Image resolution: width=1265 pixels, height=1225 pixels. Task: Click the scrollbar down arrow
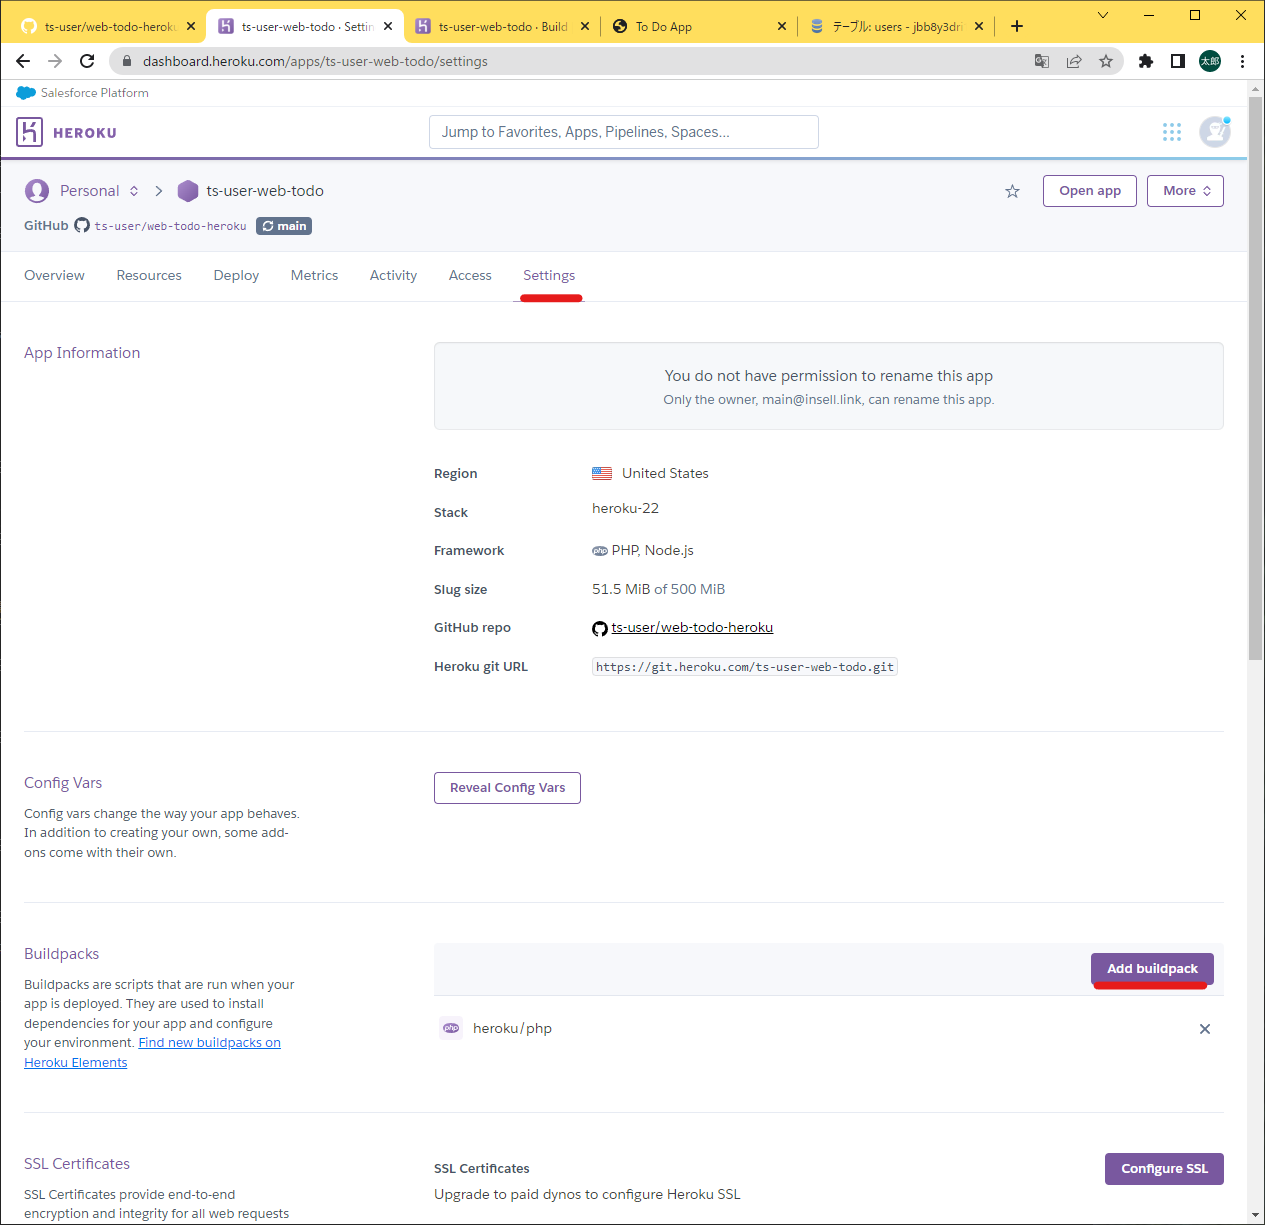(1256, 1215)
